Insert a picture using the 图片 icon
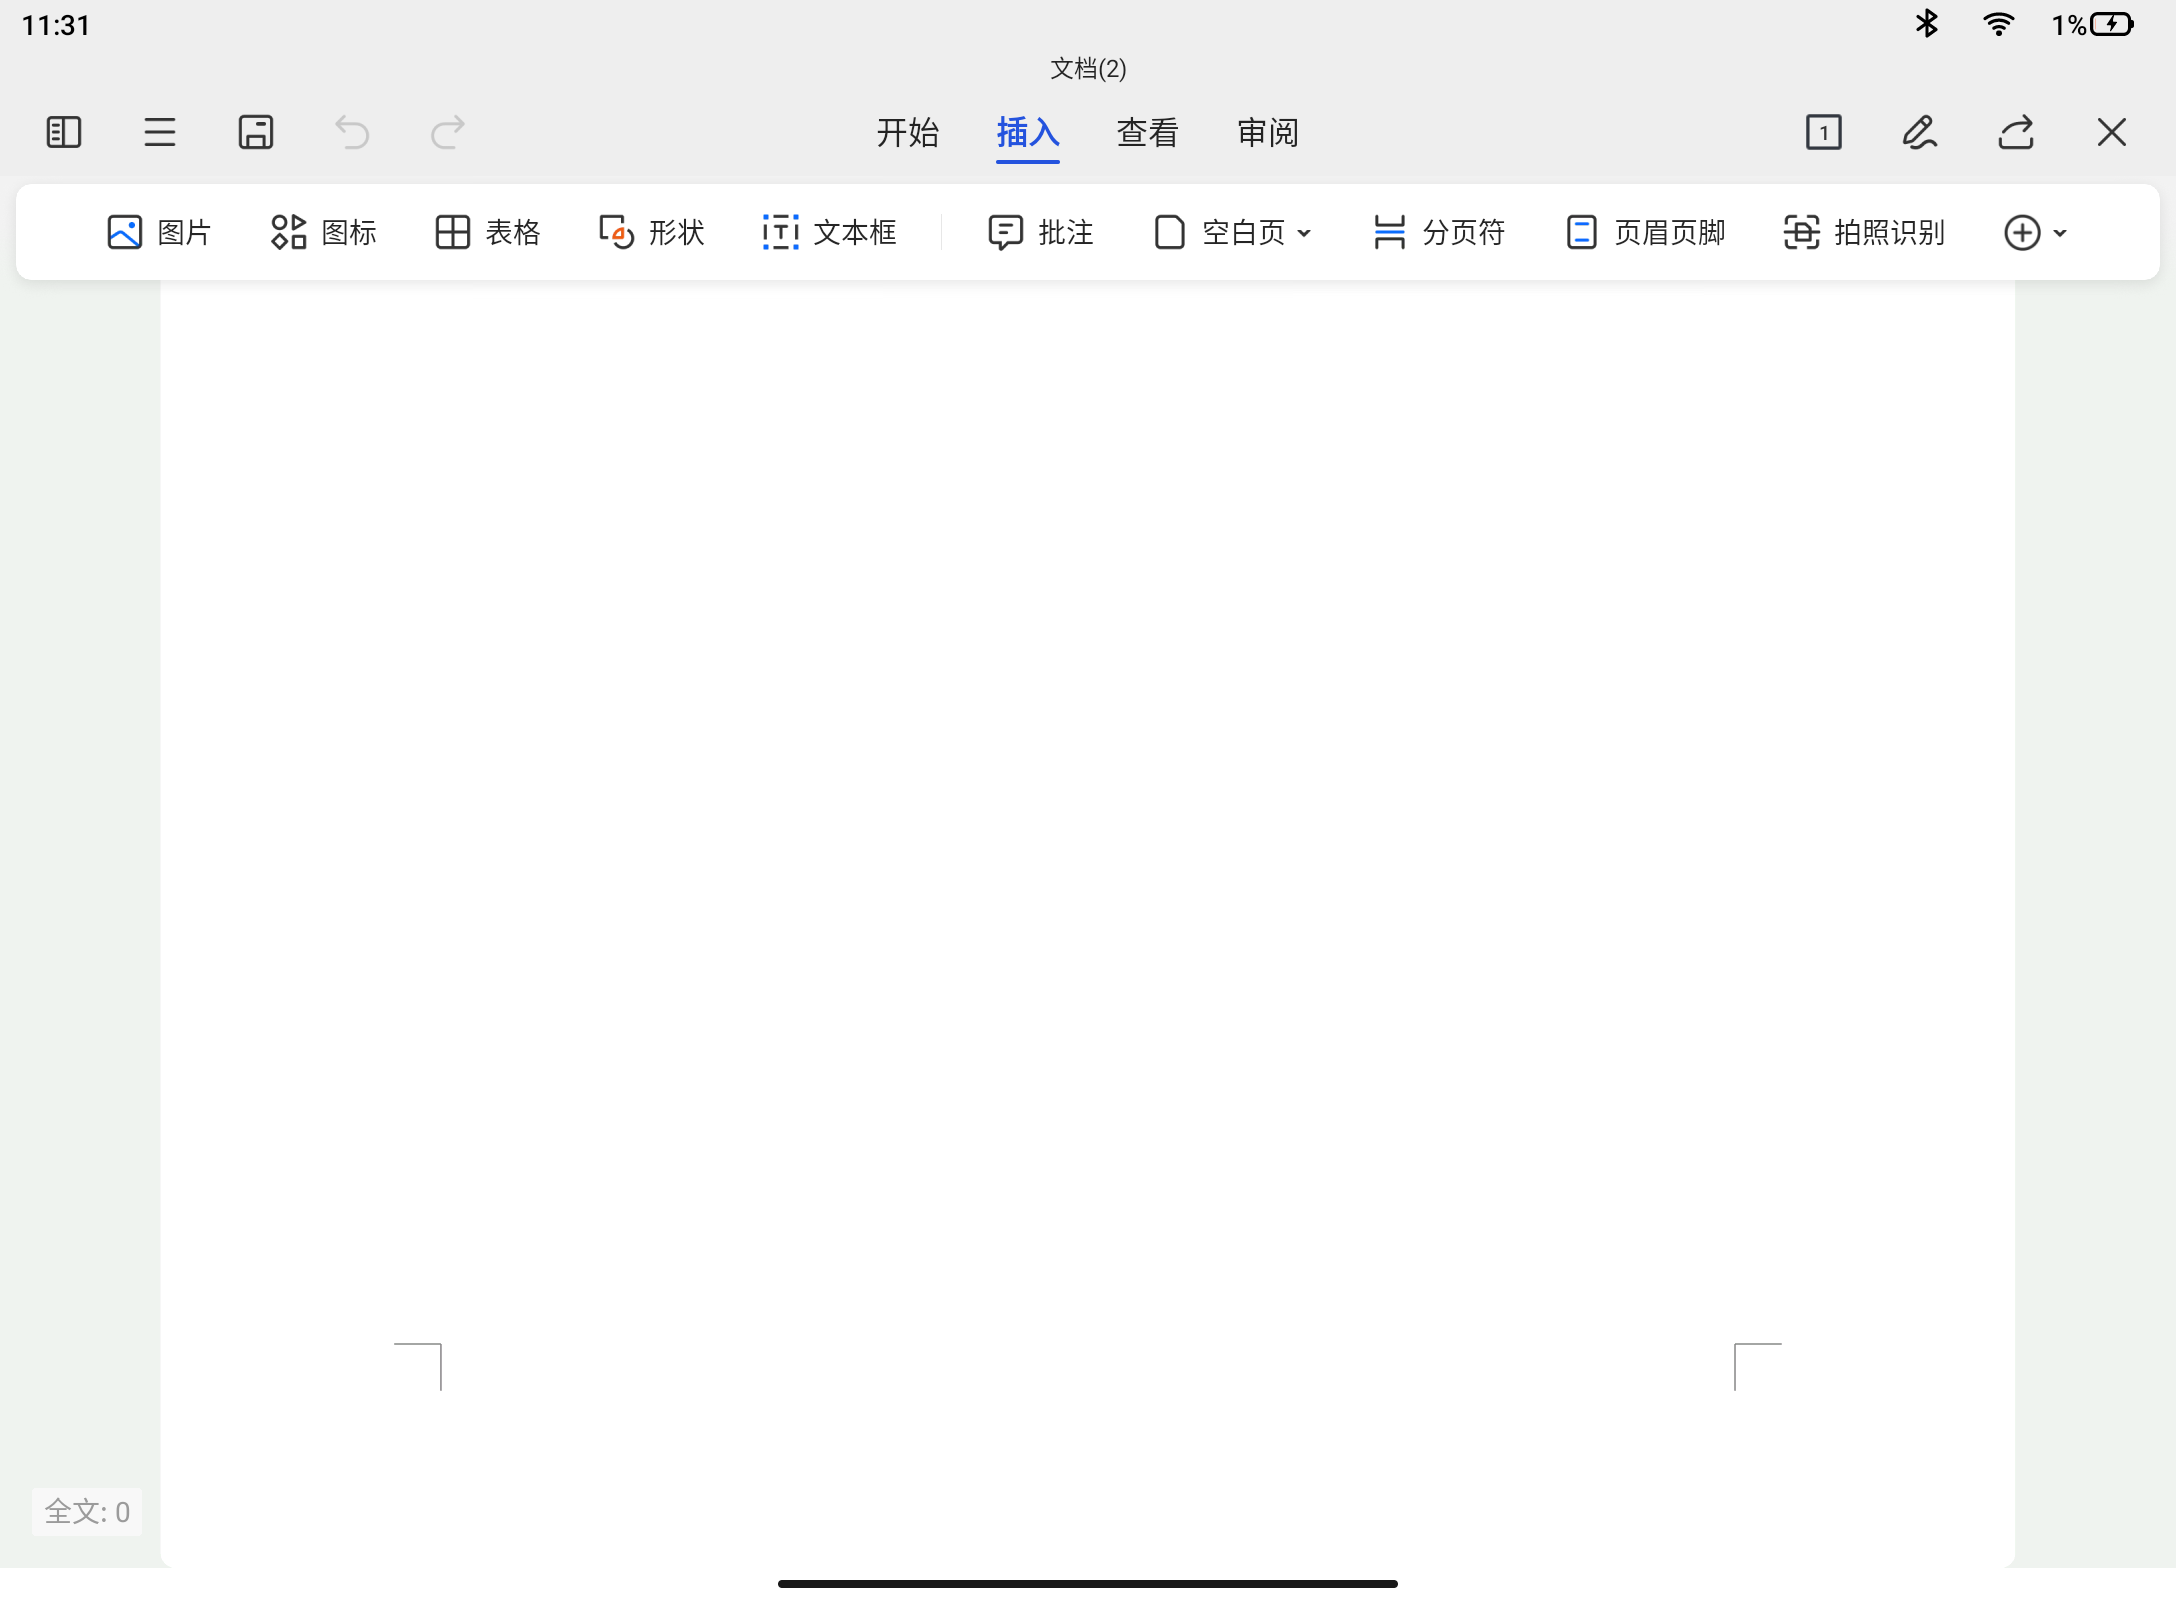 click(159, 232)
